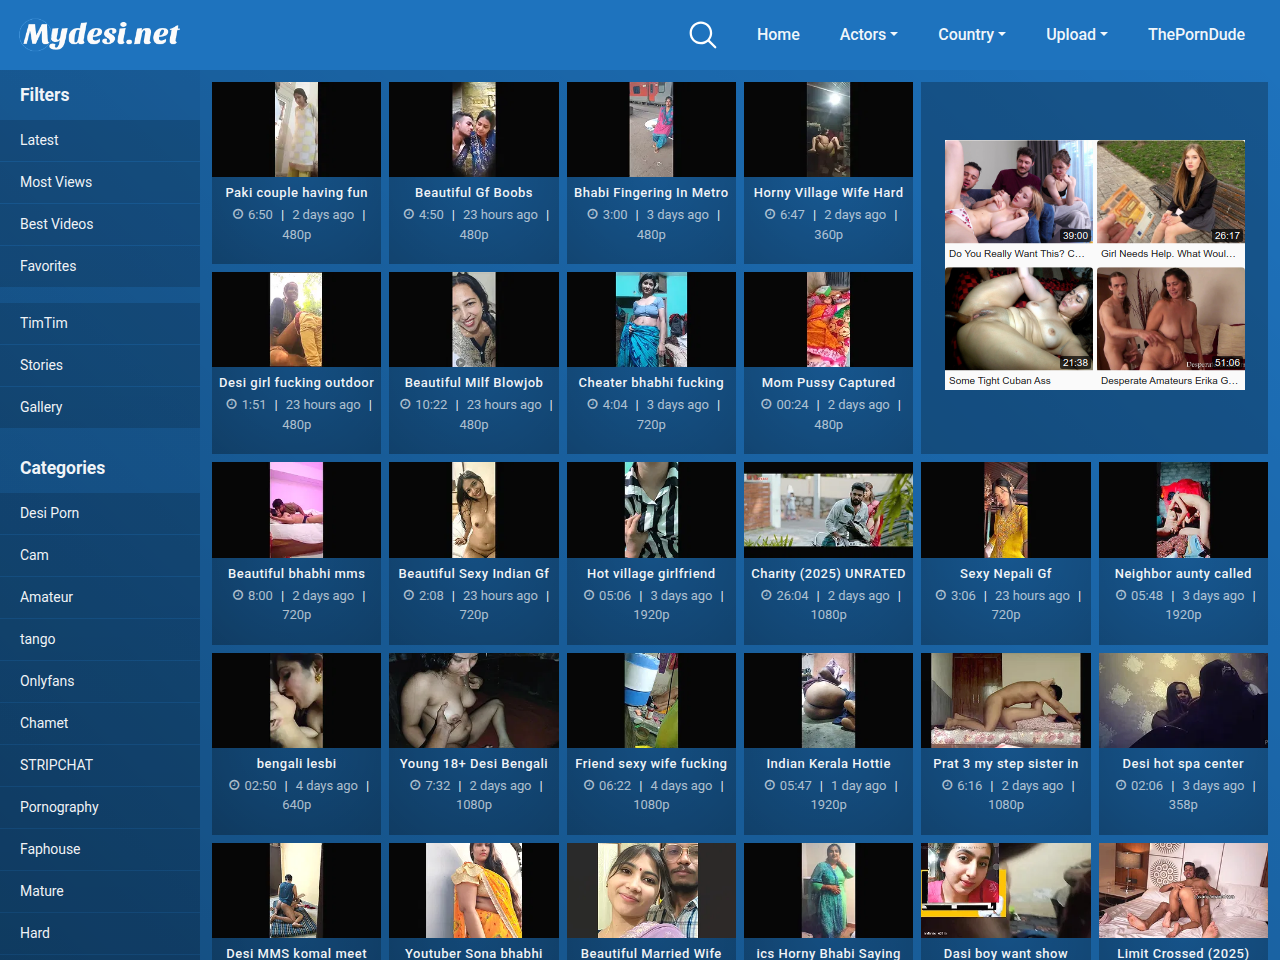Click the search magnifier icon

pyautogui.click(x=703, y=35)
